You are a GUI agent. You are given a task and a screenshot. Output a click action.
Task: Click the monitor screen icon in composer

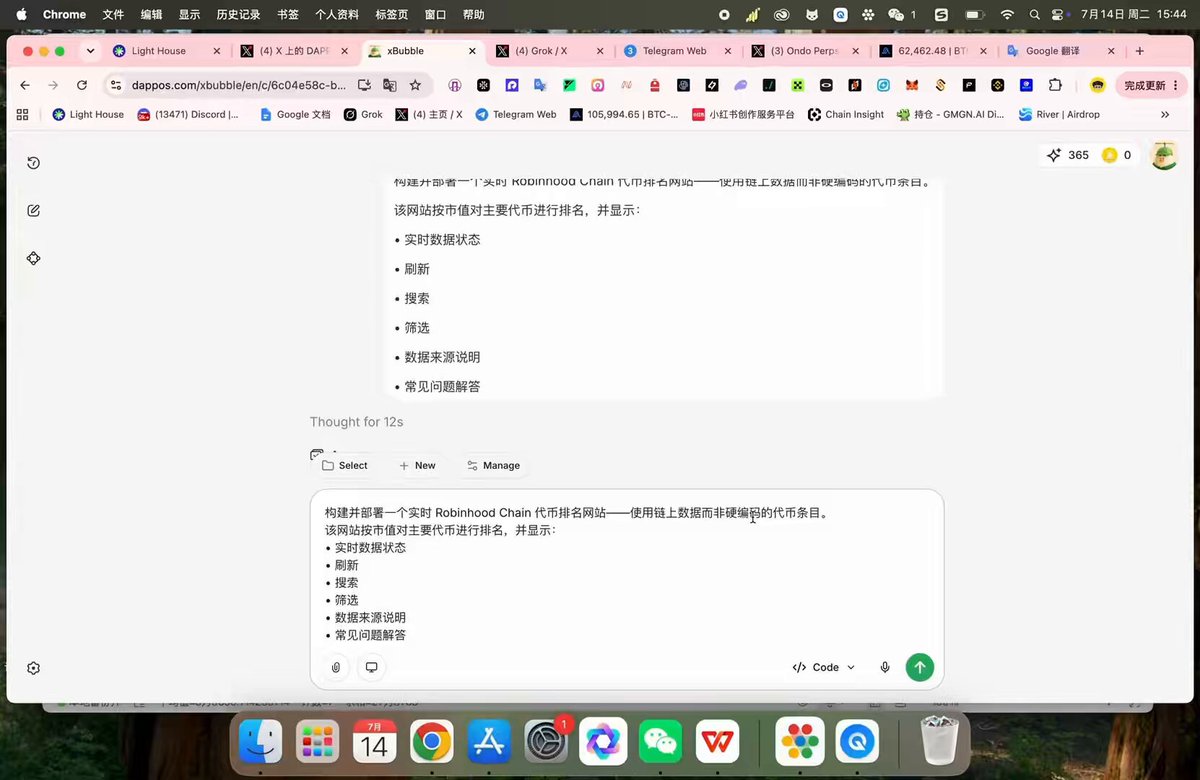coord(371,667)
